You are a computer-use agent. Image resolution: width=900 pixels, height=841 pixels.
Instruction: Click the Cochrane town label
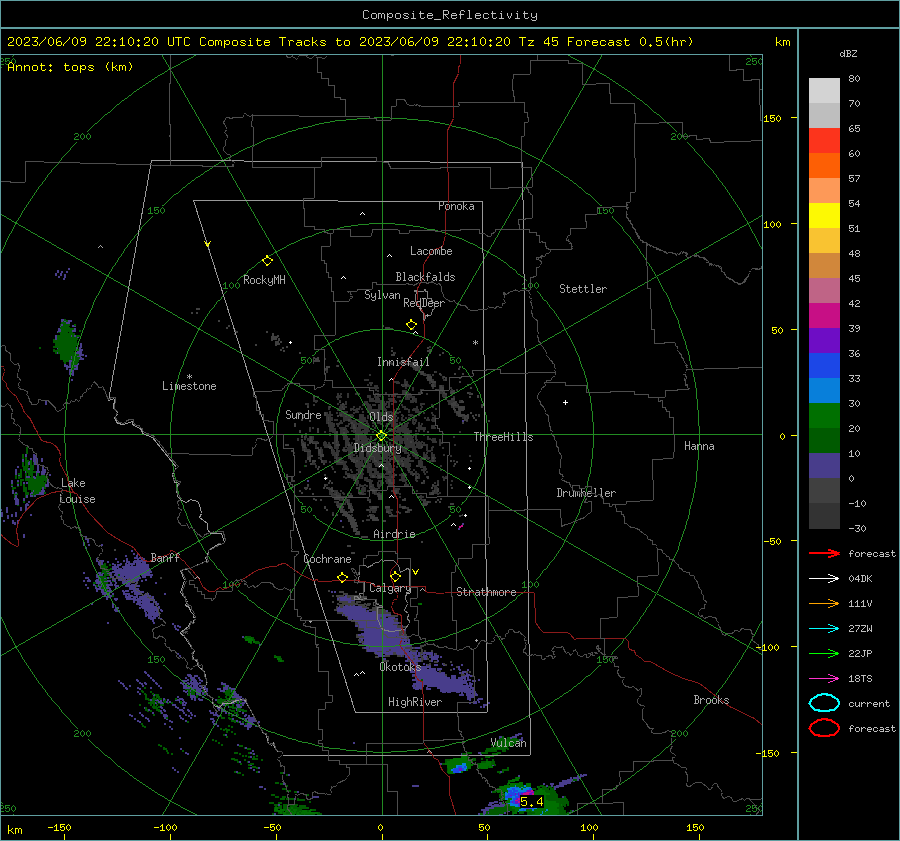327,559
